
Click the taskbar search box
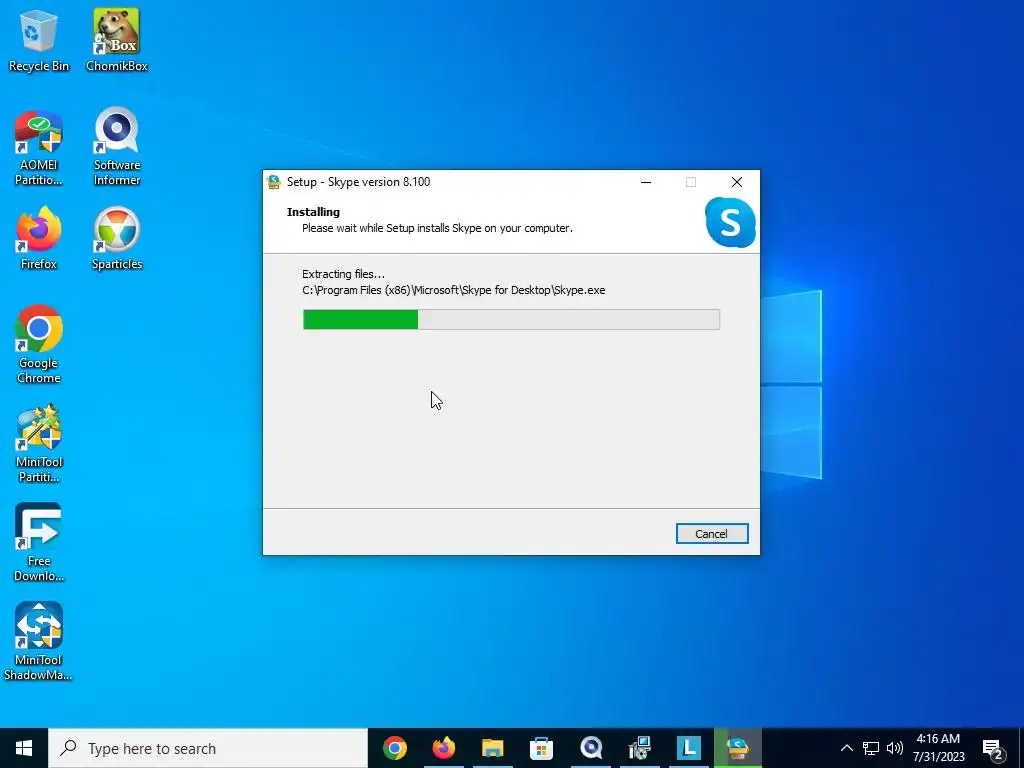tap(208, 748)
